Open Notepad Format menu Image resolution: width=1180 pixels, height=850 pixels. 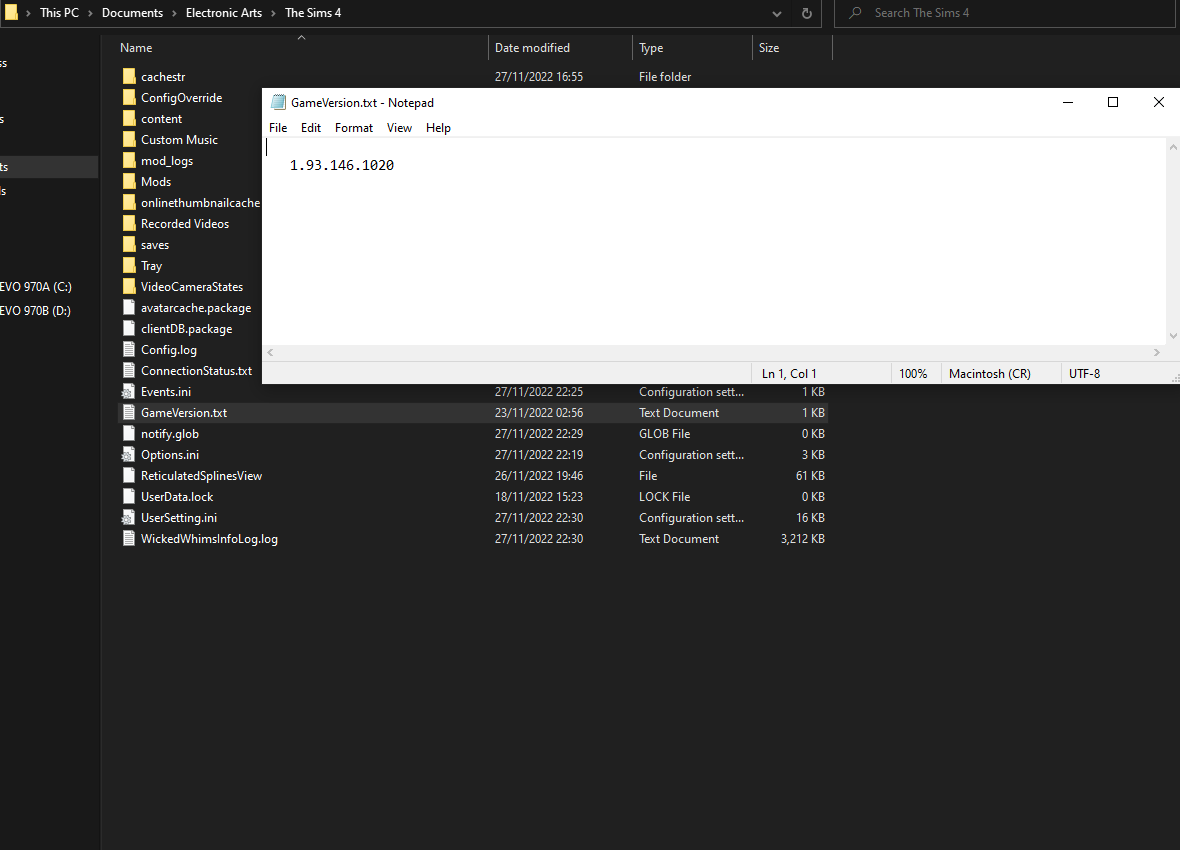click(x=354, y=128)
